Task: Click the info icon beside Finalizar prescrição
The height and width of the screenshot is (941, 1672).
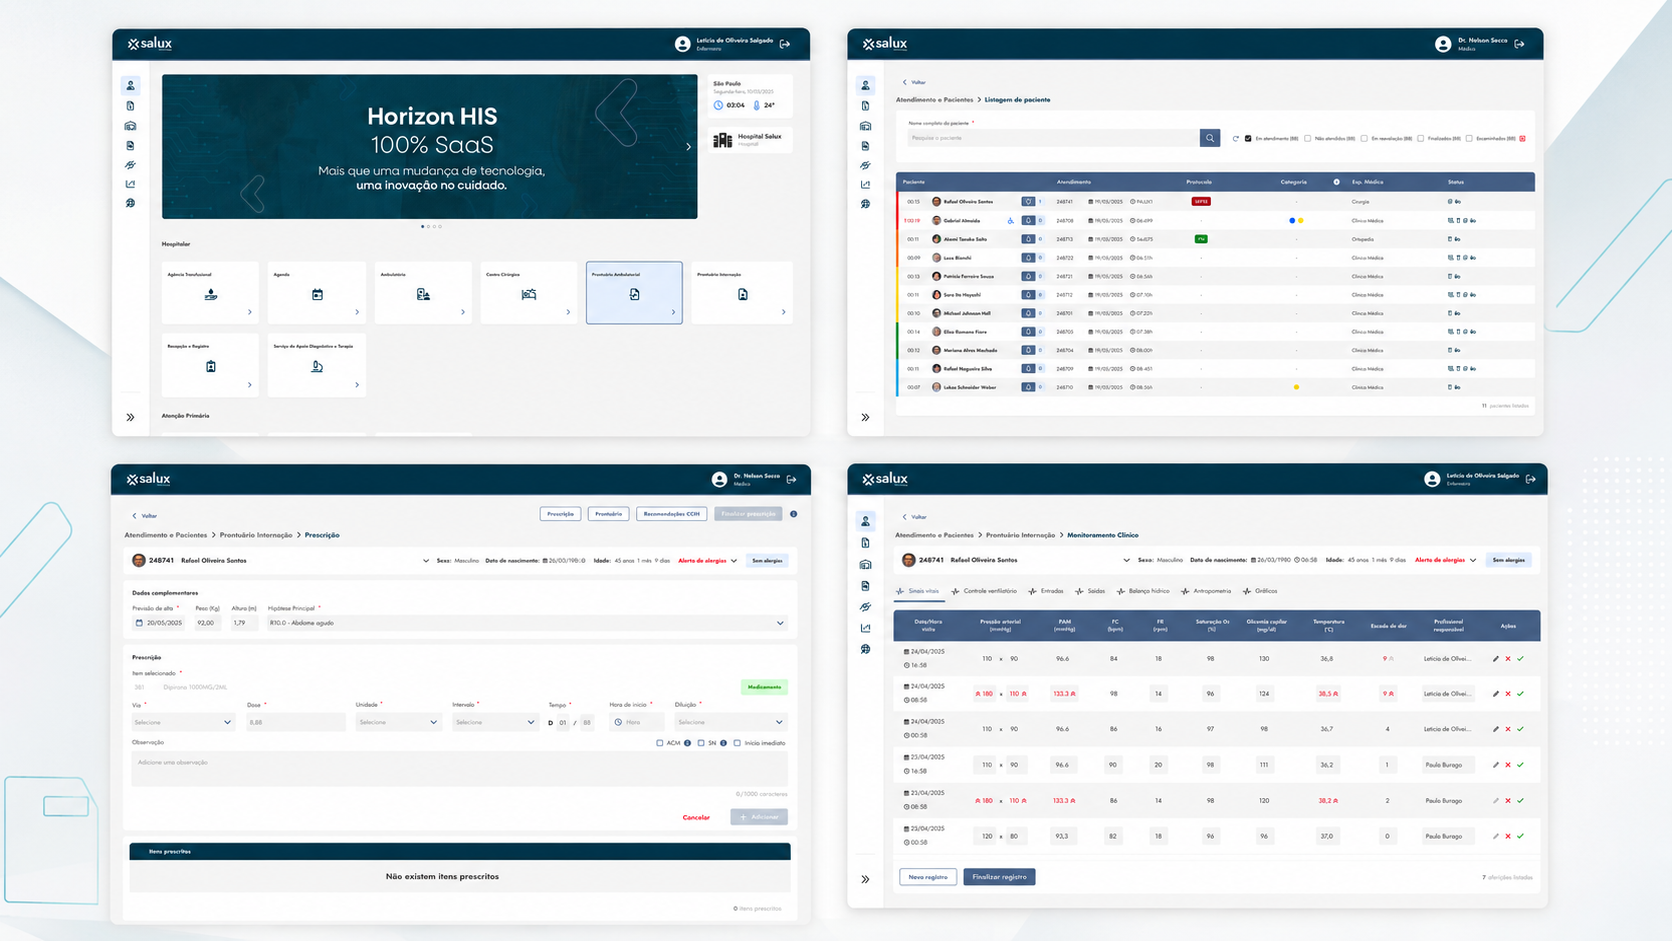Action: (794, 514)
